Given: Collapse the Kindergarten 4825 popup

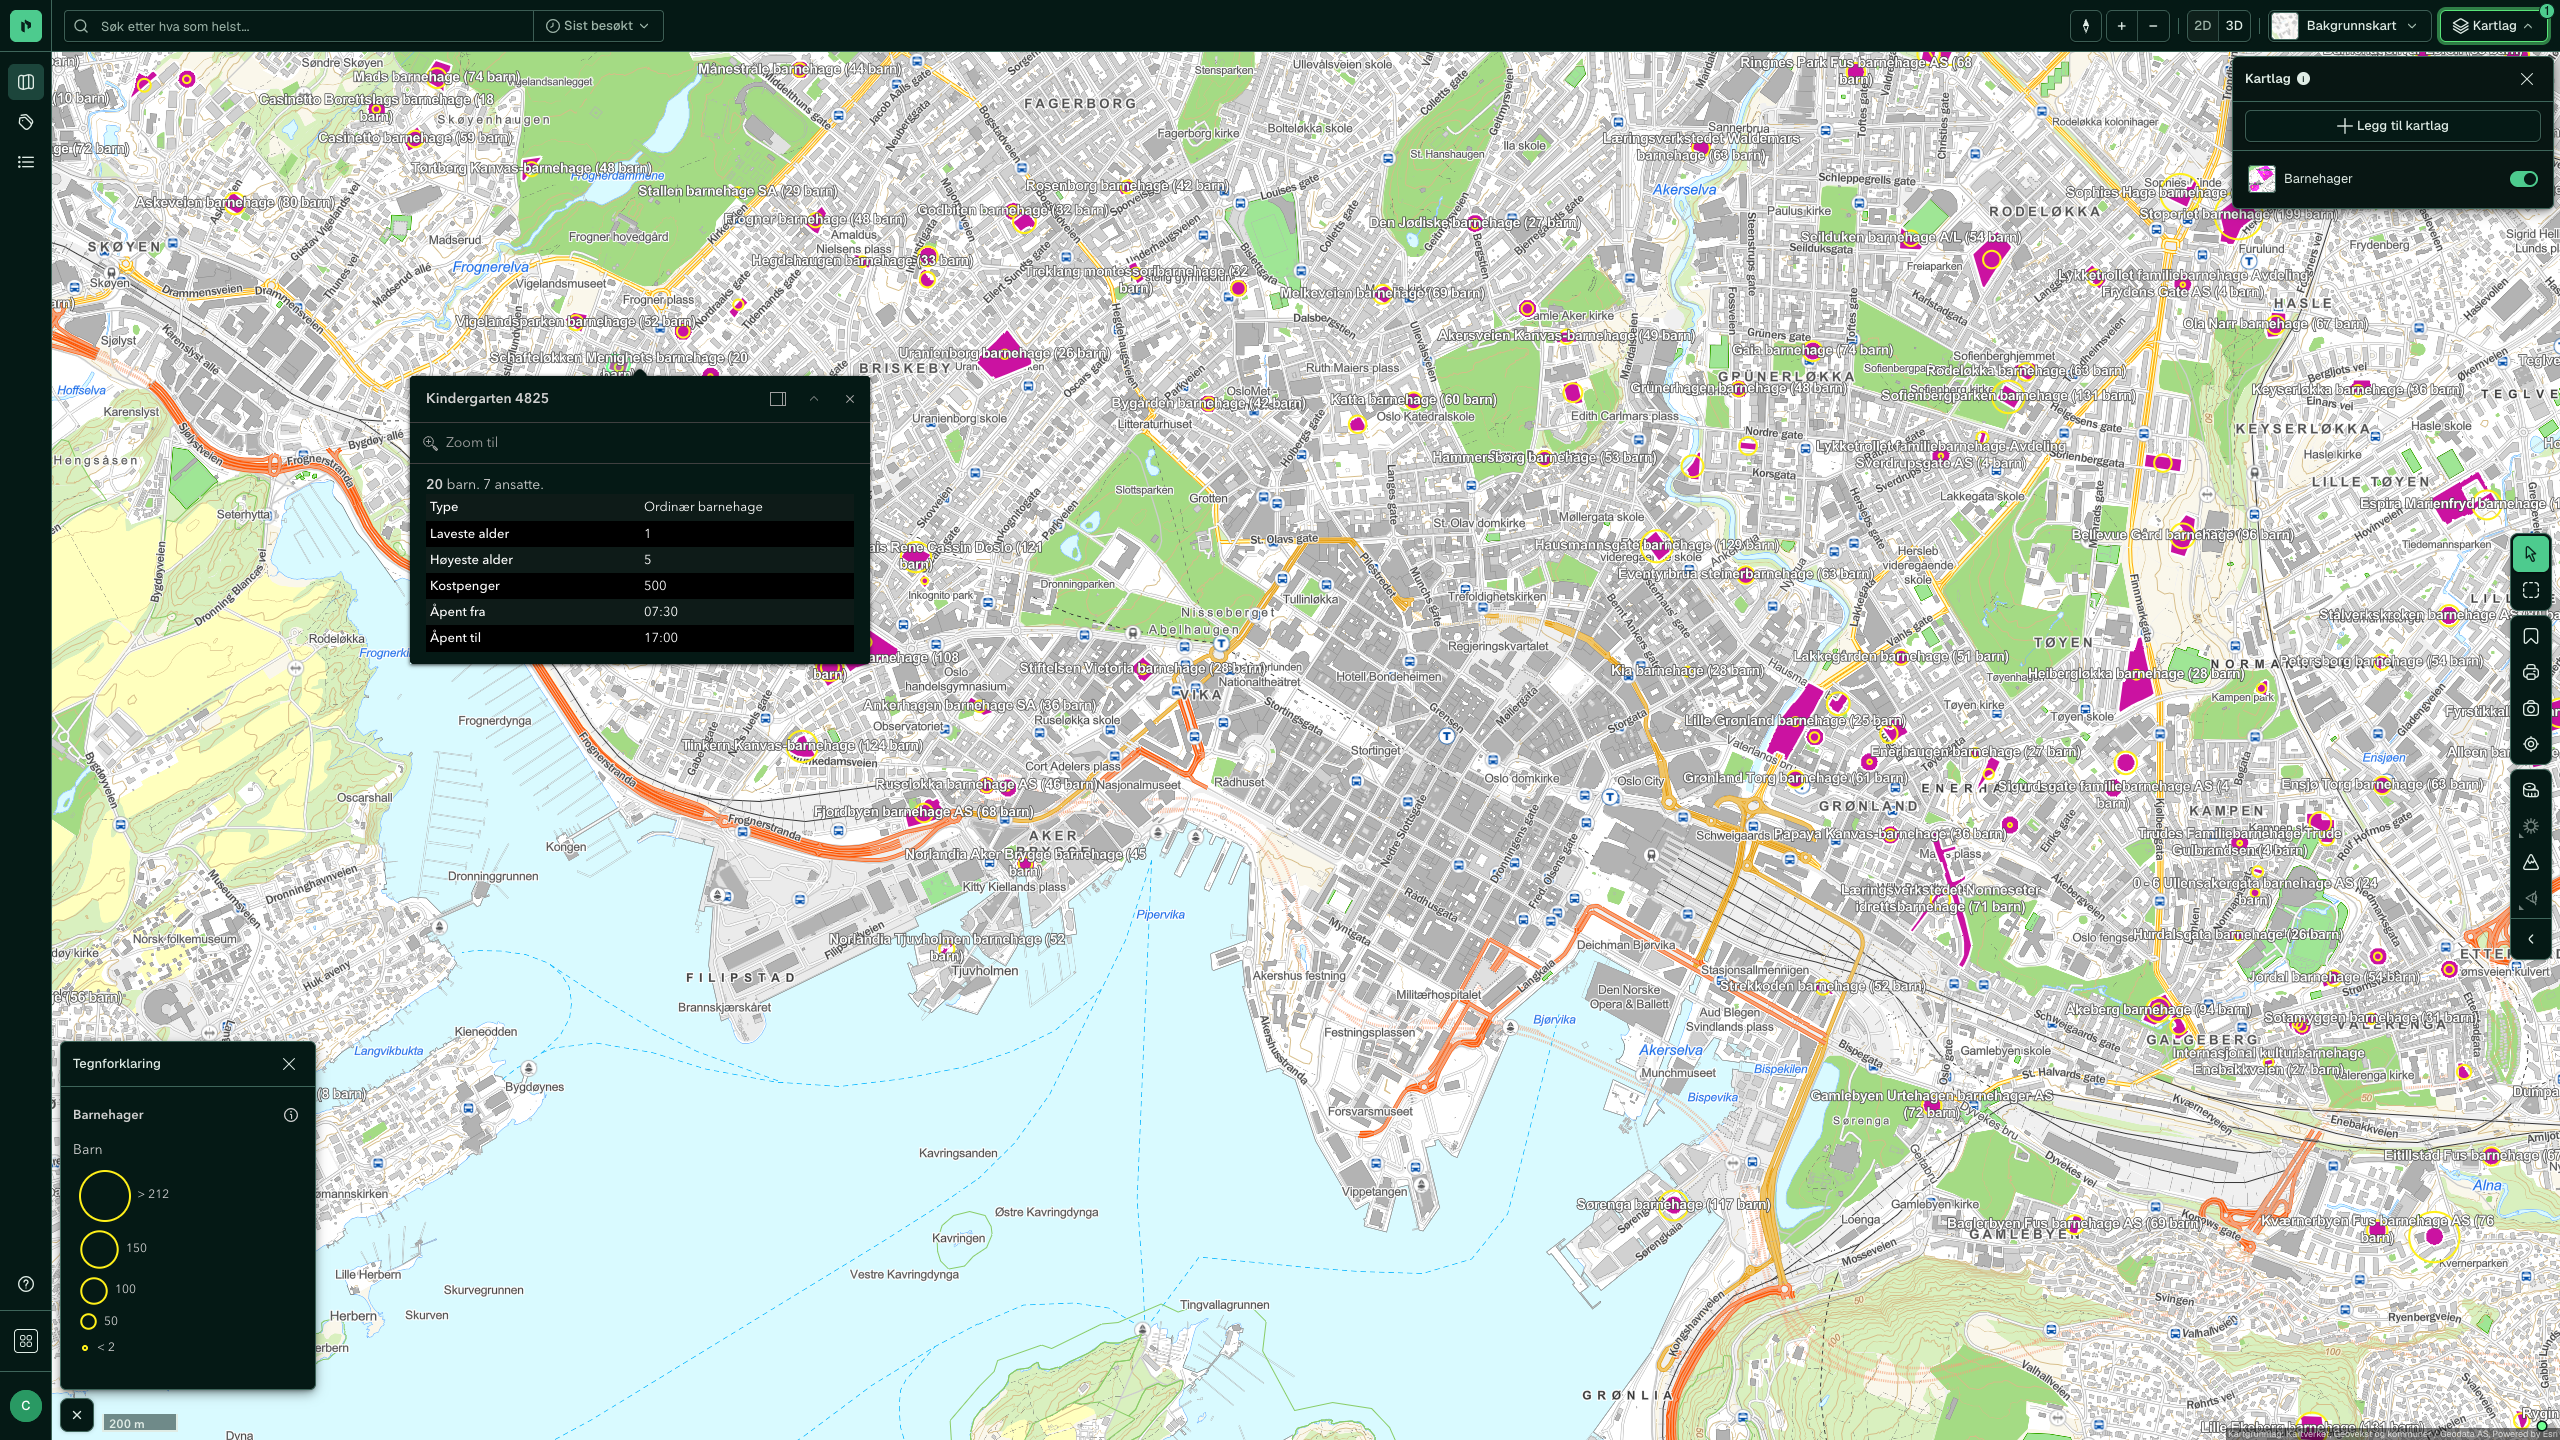Looking at the screenshot, I should [814, 399].
